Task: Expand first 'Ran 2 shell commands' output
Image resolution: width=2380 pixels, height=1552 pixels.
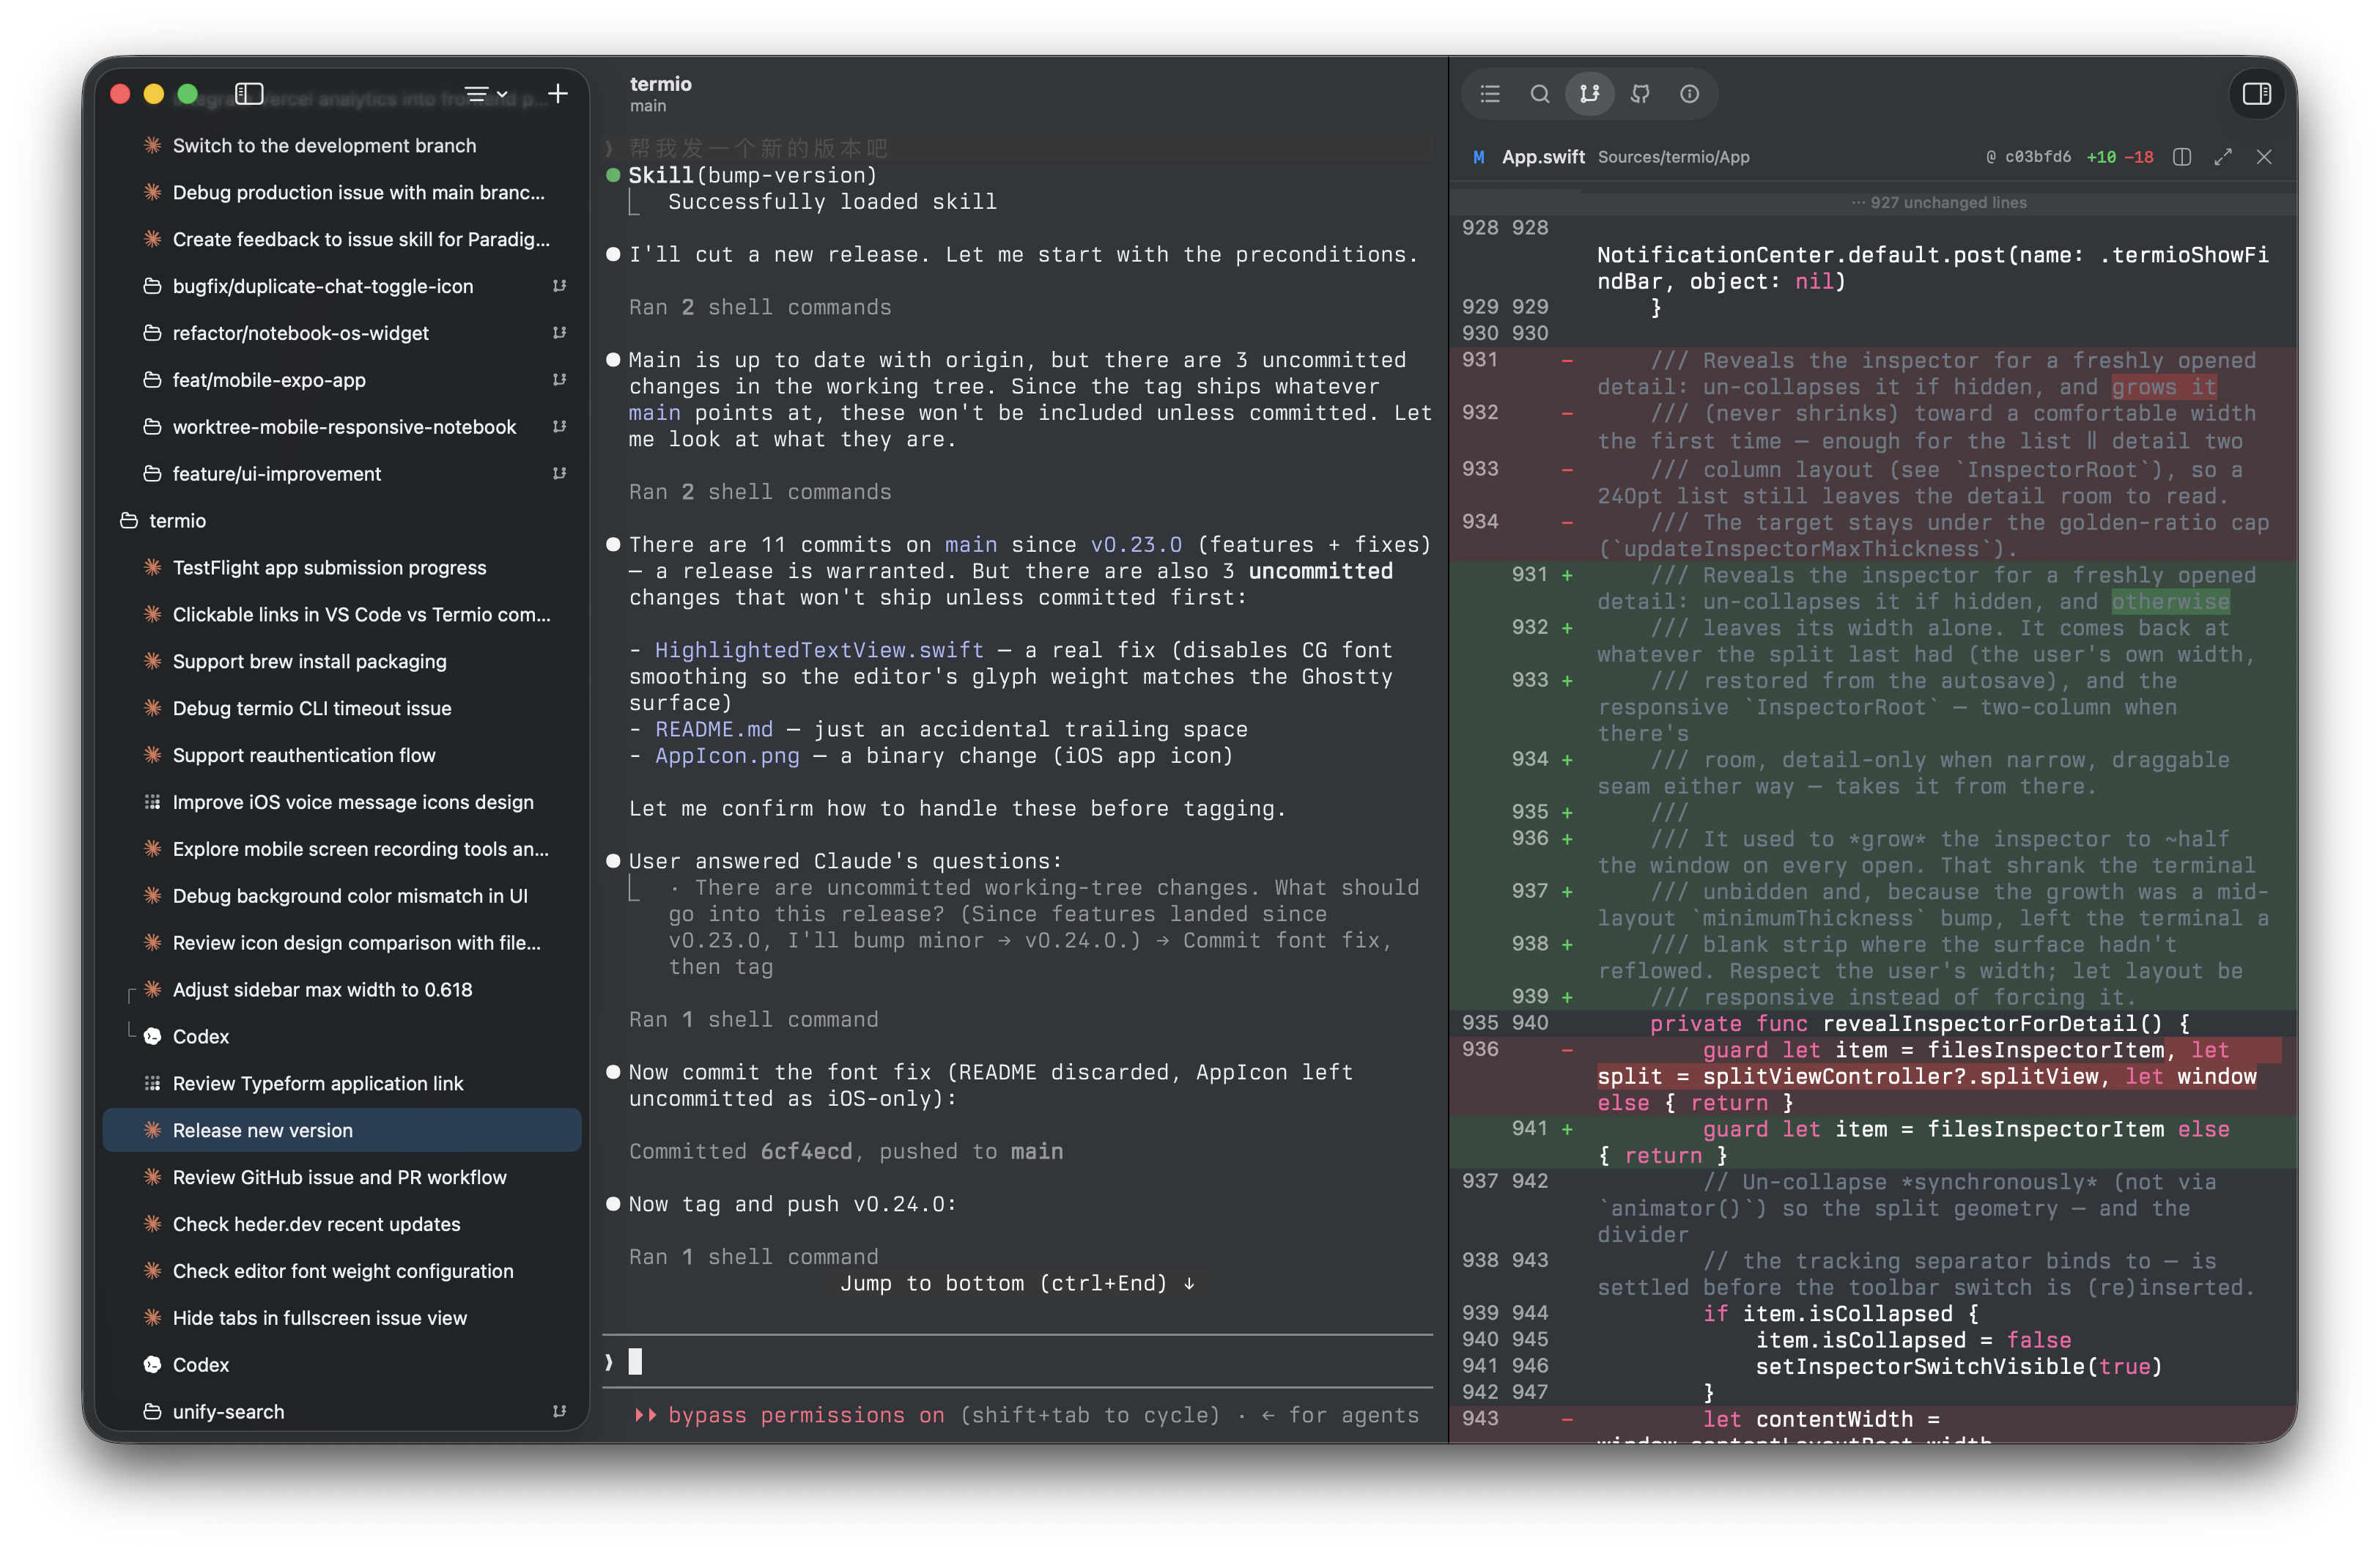Action: (760, 307)
